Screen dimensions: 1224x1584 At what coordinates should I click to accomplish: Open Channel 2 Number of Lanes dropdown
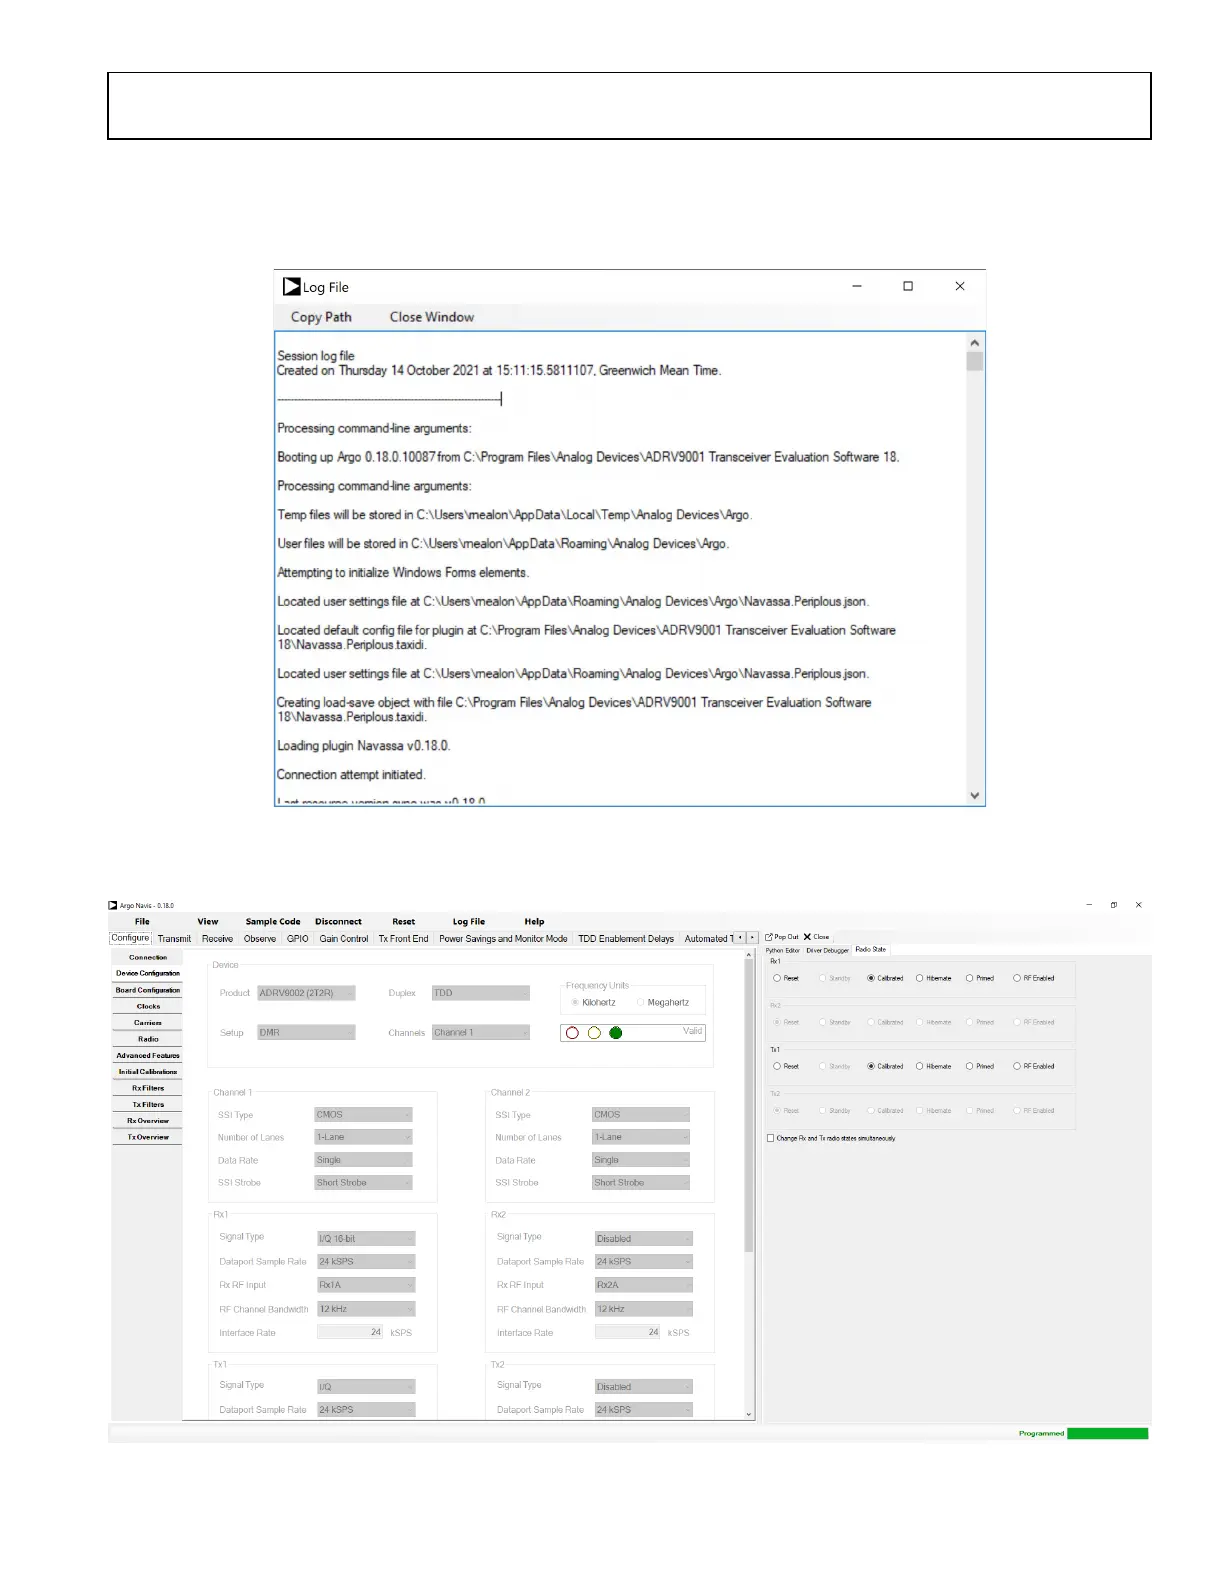[641, 1137]
